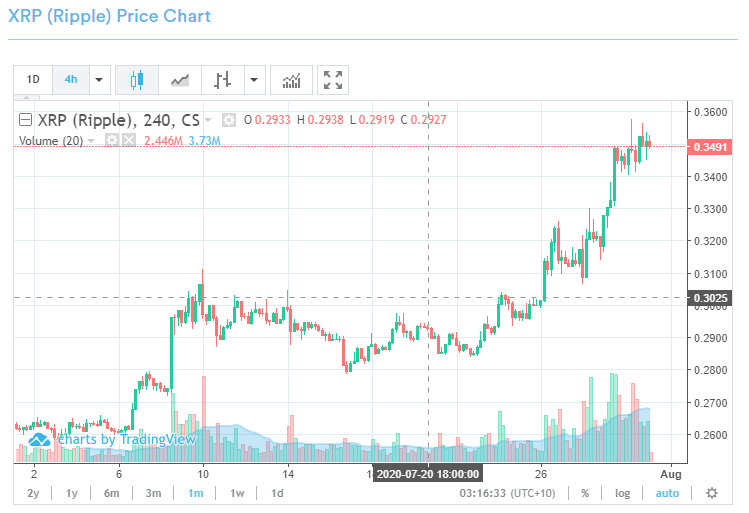Open Volume indicator settings gear
The height and width of the screenshot is (513, 749).
click(112, 141)
